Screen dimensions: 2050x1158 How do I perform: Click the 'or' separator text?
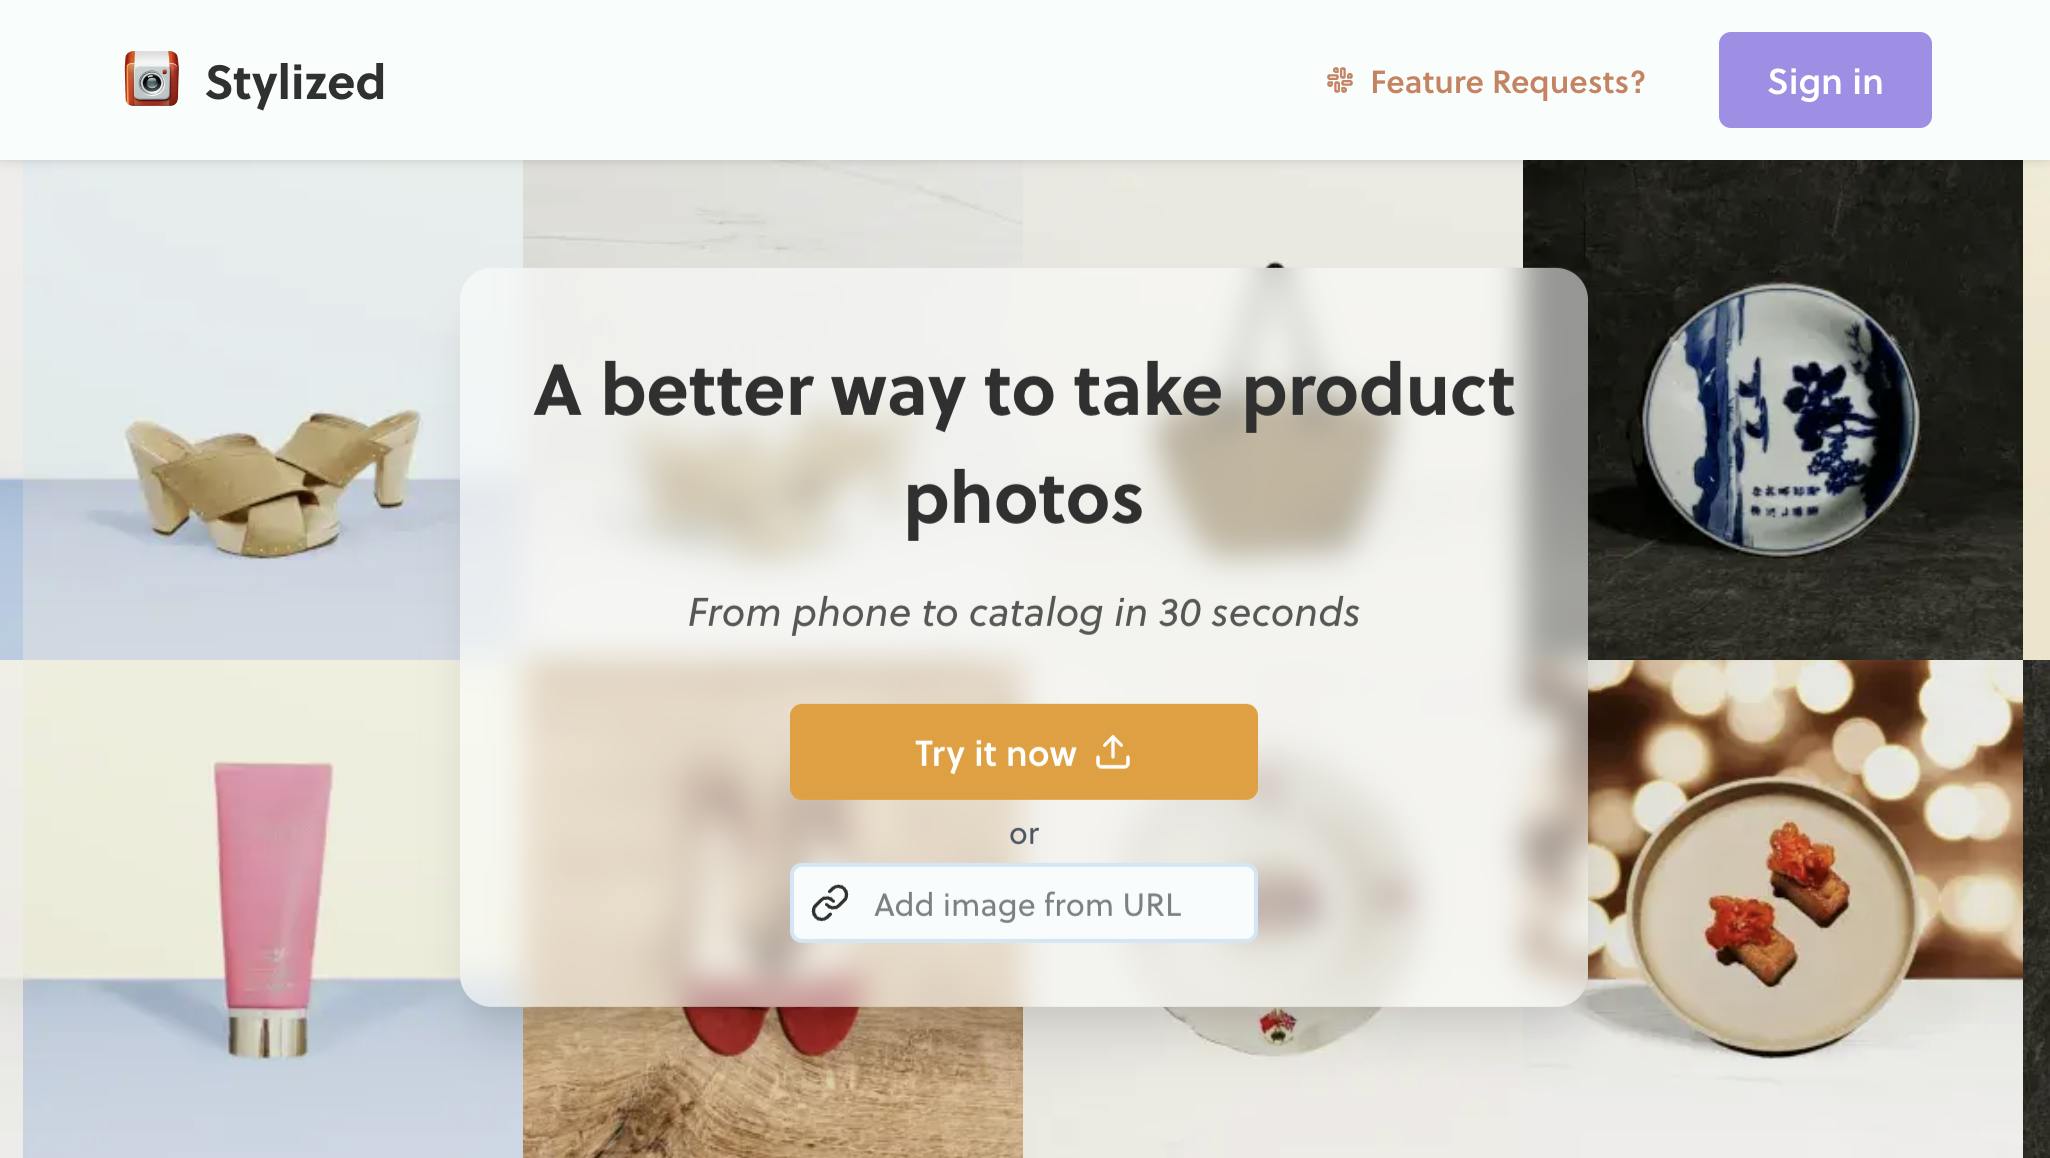pos(1023,833)
